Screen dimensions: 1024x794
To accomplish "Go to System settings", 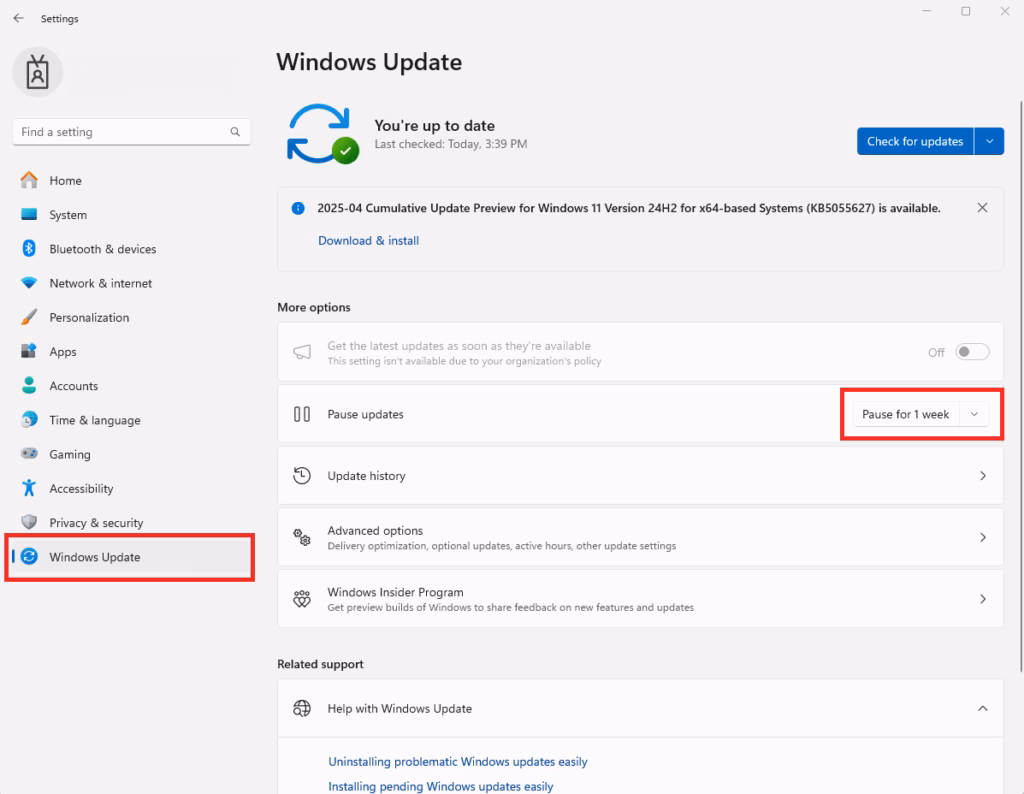I will 131,215.
